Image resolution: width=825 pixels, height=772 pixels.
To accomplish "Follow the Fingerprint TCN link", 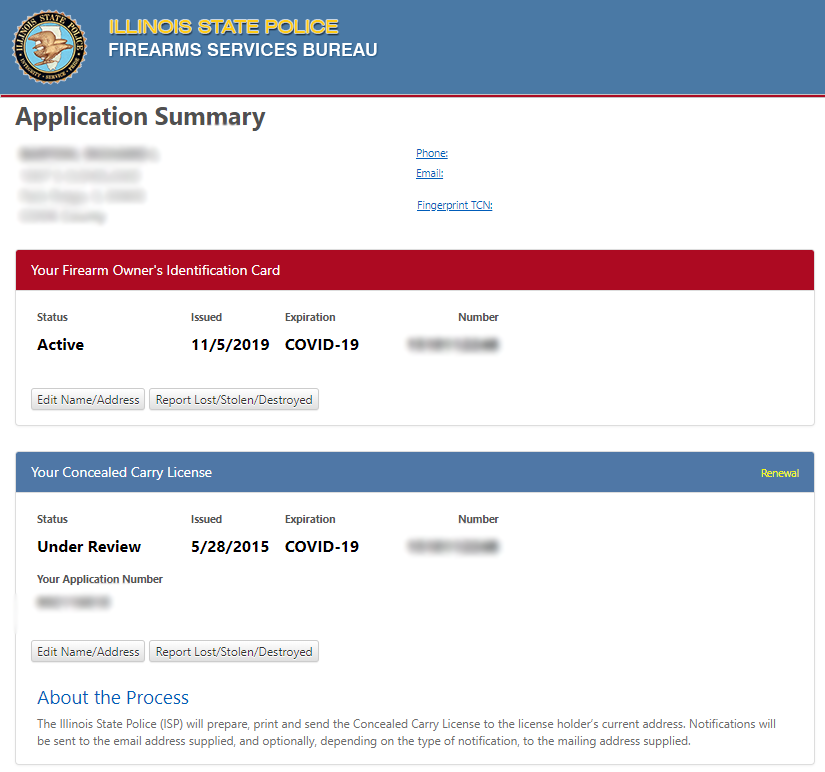I will pos(455,205).
